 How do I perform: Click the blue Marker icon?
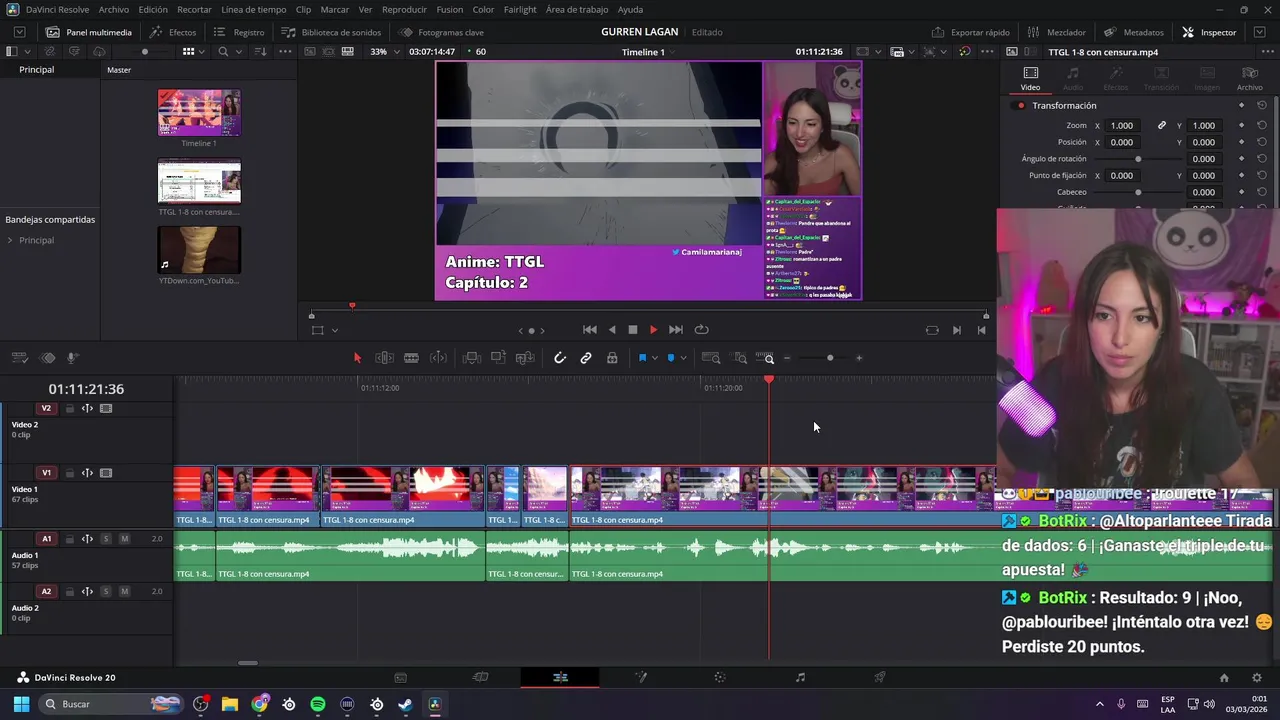click(671, 358)
